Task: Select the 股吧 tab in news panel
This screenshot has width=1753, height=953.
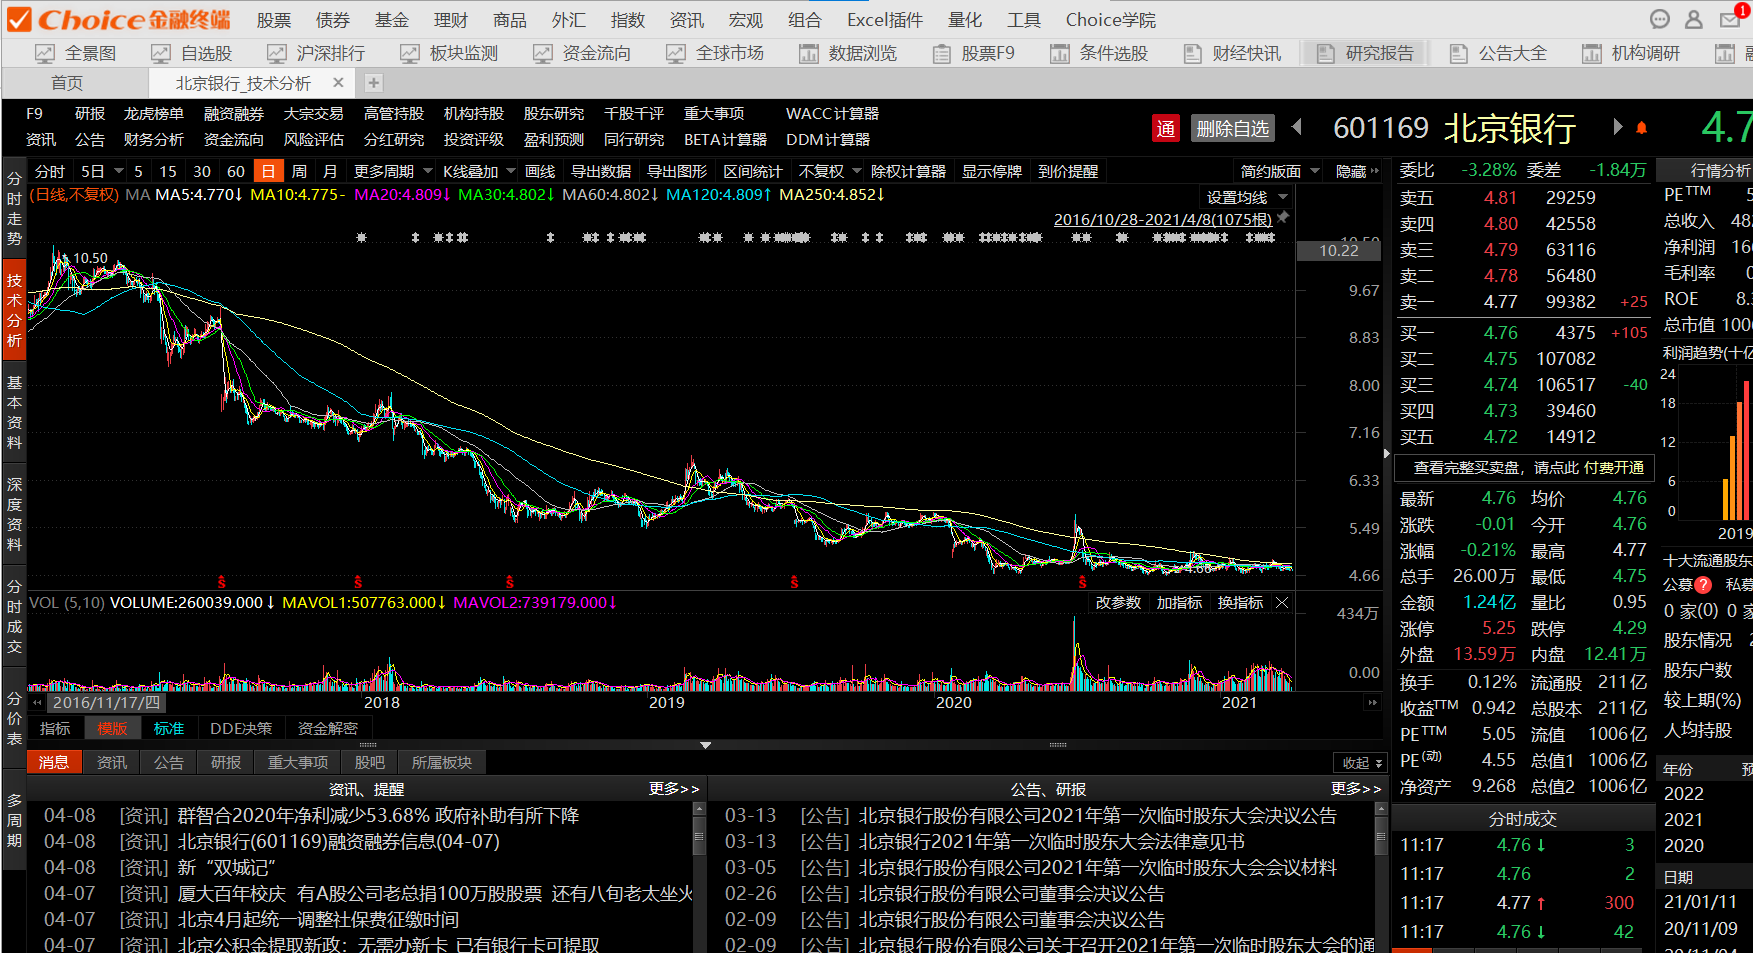Action: coord(370,762)
